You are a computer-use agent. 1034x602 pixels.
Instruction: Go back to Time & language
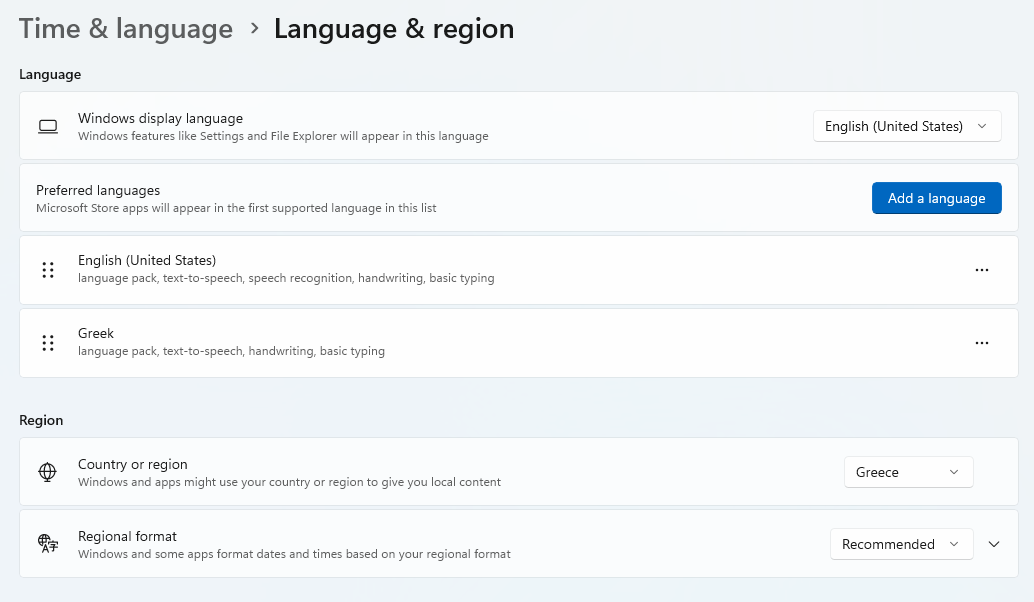pyautogui.click(x=126, y=29)
